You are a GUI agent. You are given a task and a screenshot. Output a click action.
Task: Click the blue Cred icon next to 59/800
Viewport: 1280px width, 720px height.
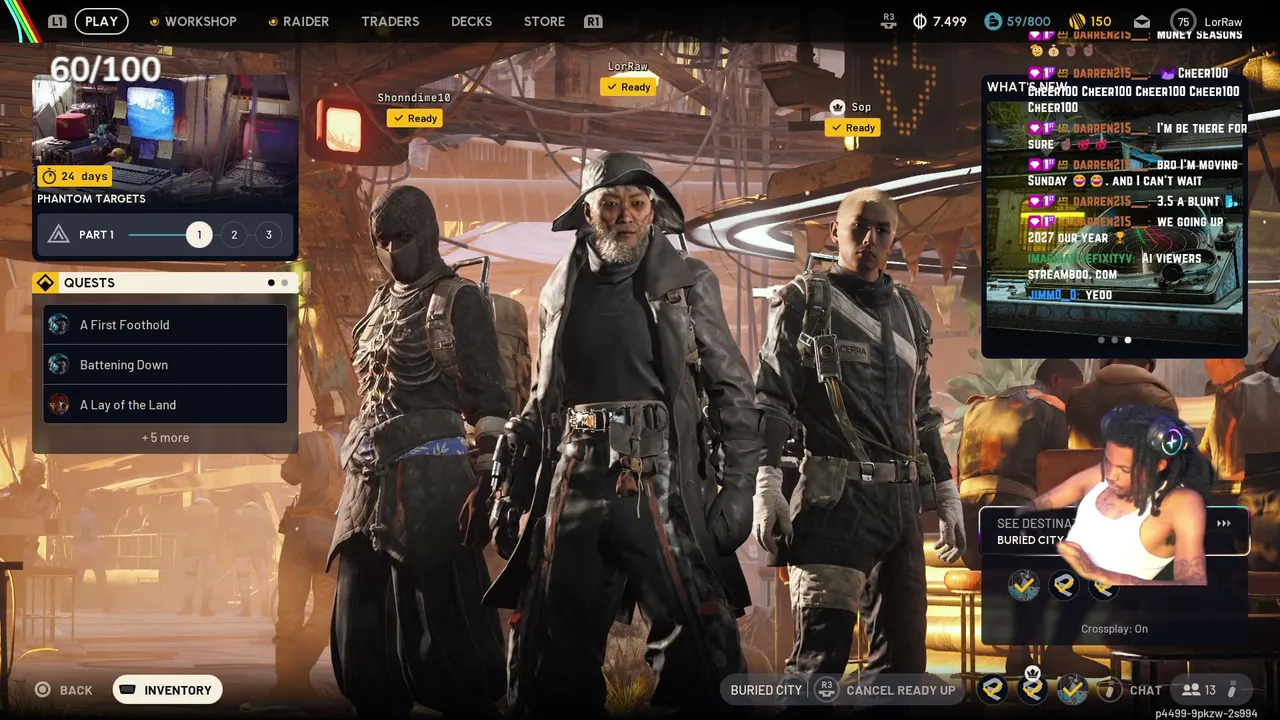tap(992, 21)
